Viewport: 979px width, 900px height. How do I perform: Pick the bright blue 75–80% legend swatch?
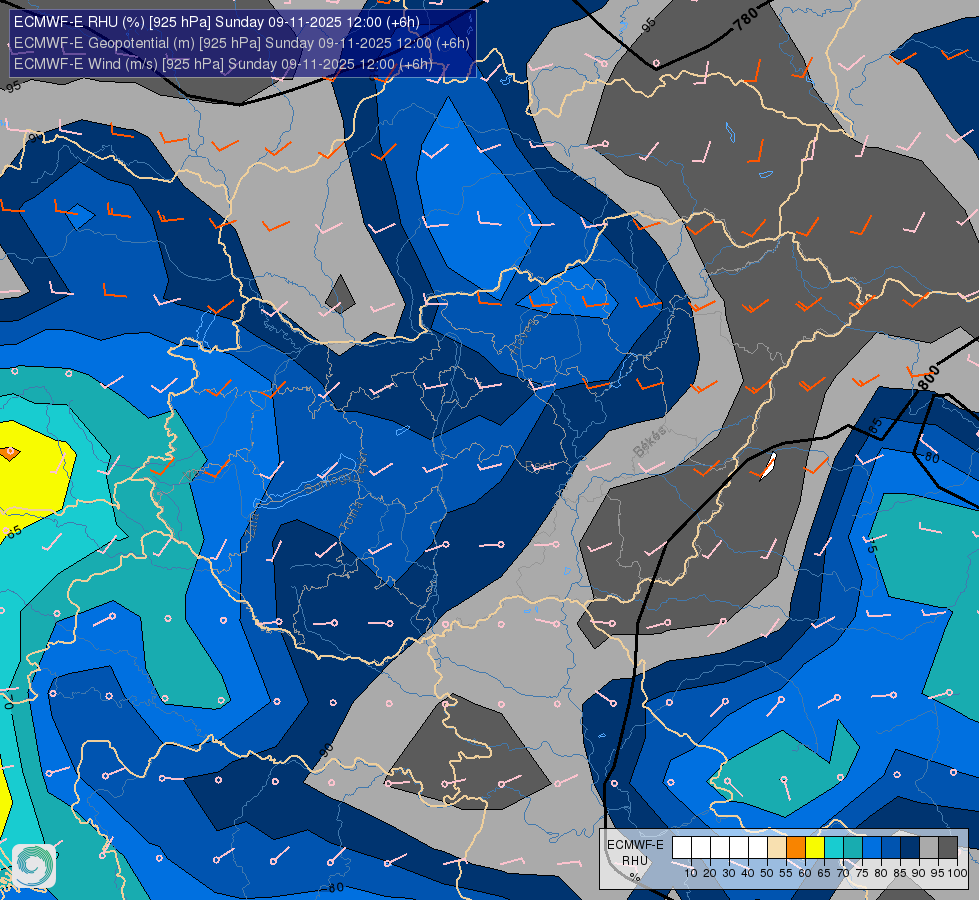point(872,848)
